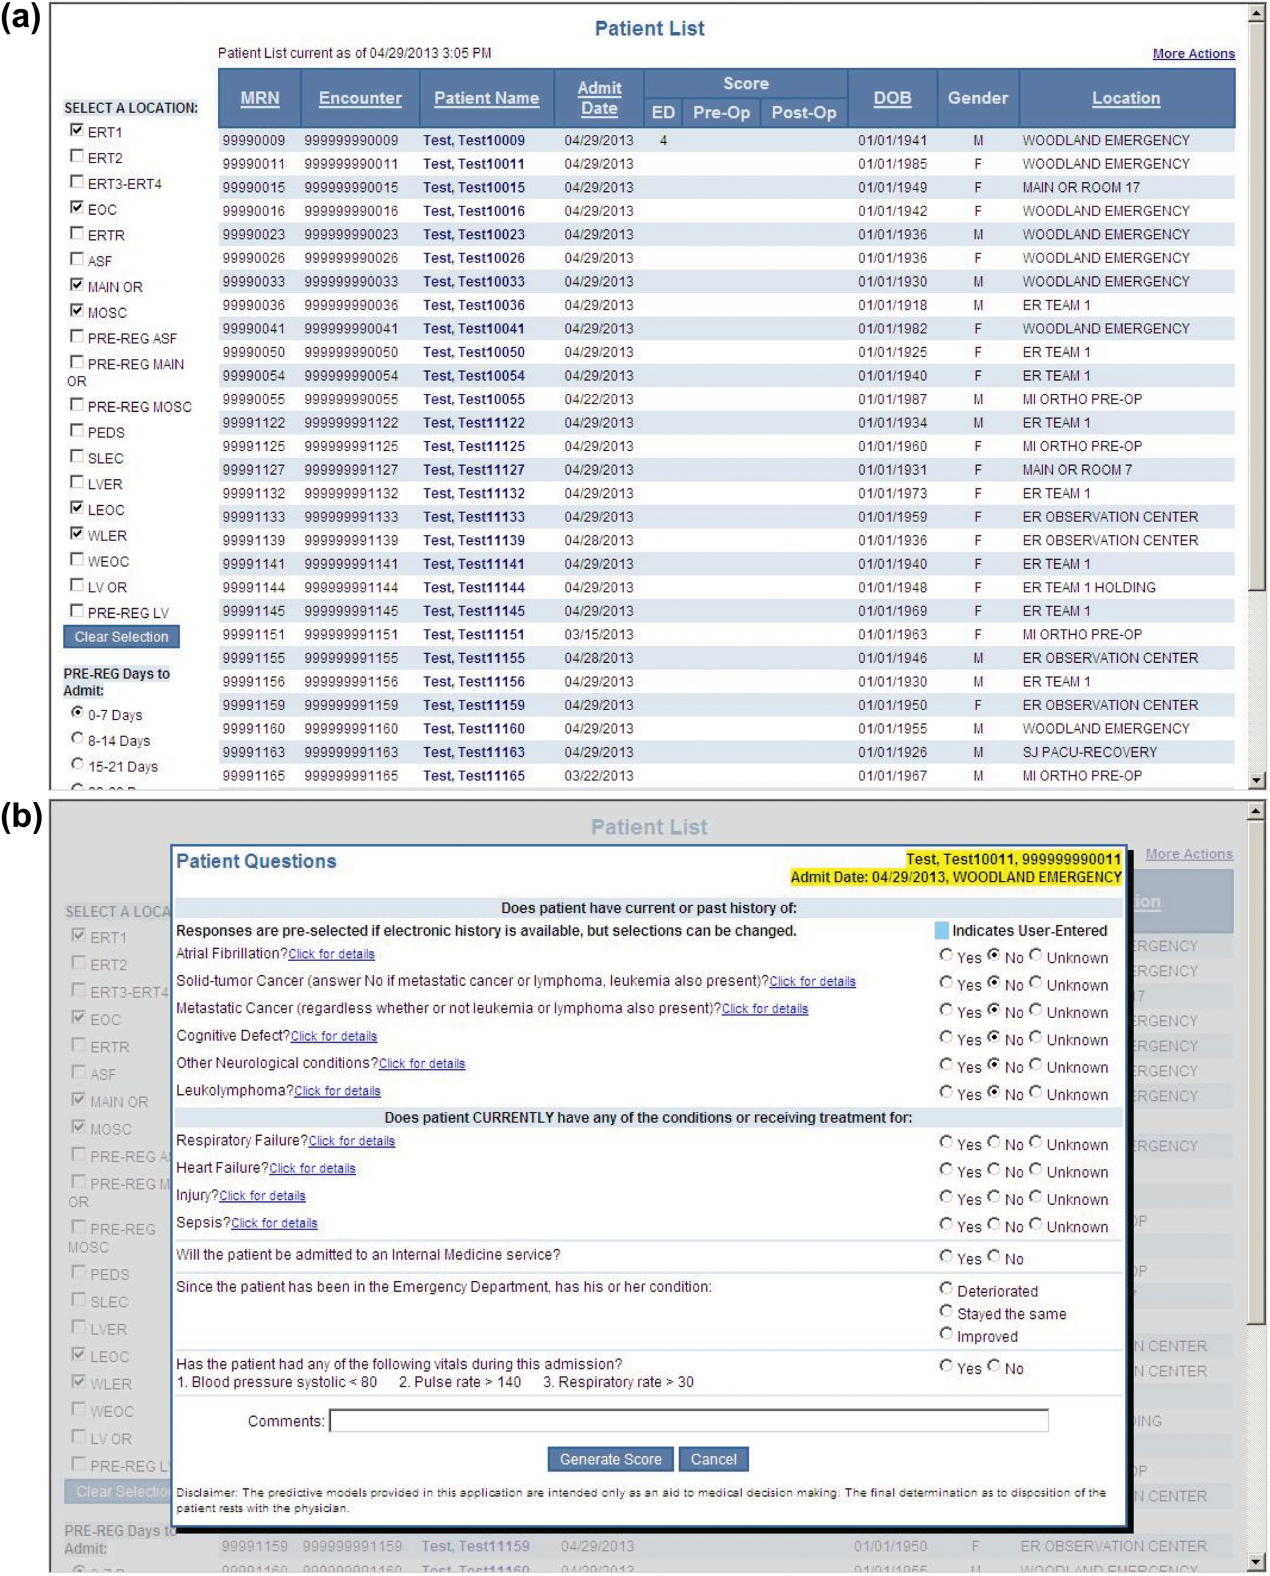Select 8-14 Days for PRE-REG admit in the top panel
Viewport: 1270px width, 1576px height.
[77, 739]
